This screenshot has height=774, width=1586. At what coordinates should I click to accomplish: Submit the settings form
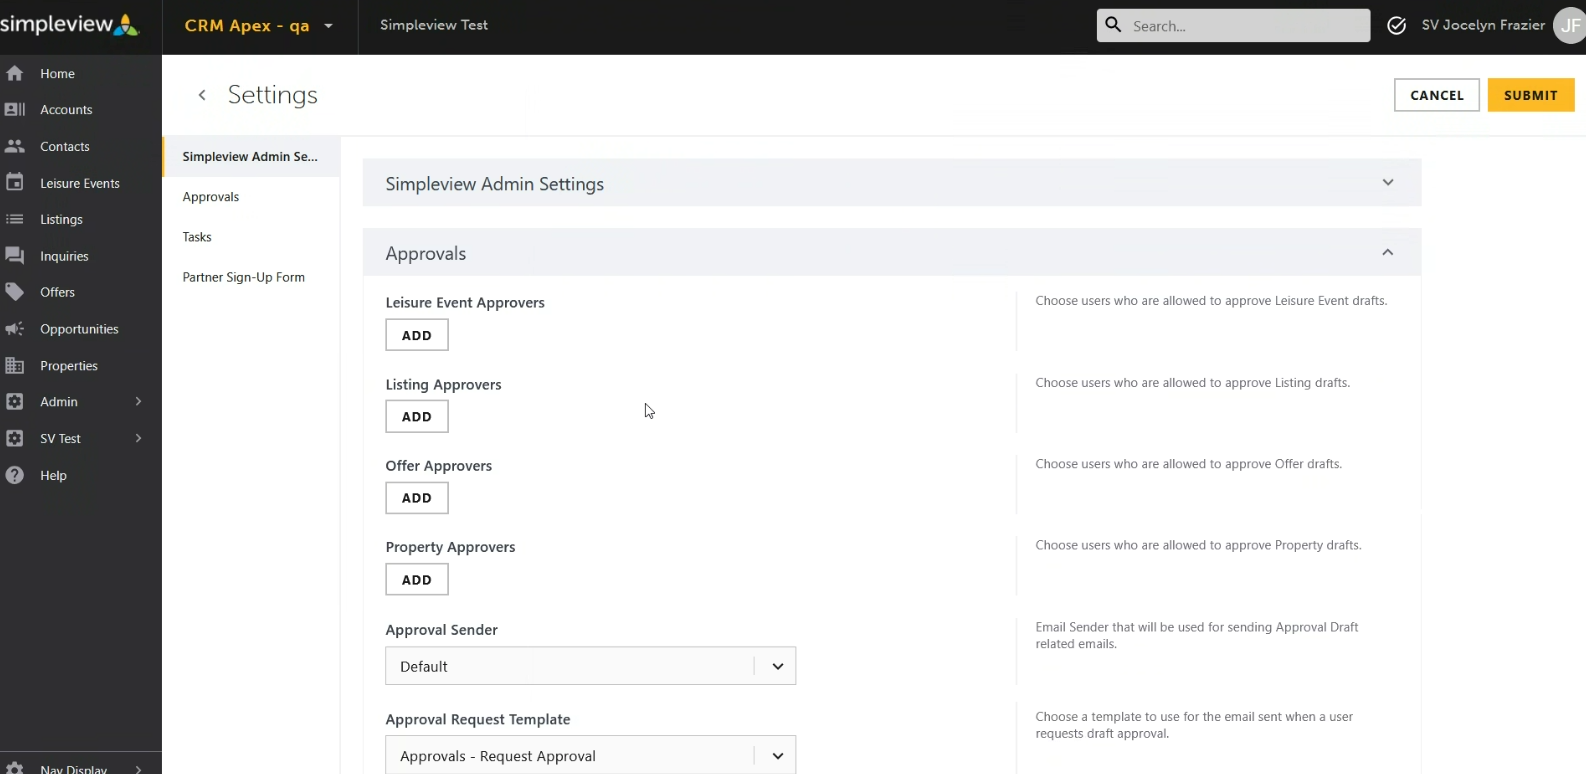tap(1531, 95)
